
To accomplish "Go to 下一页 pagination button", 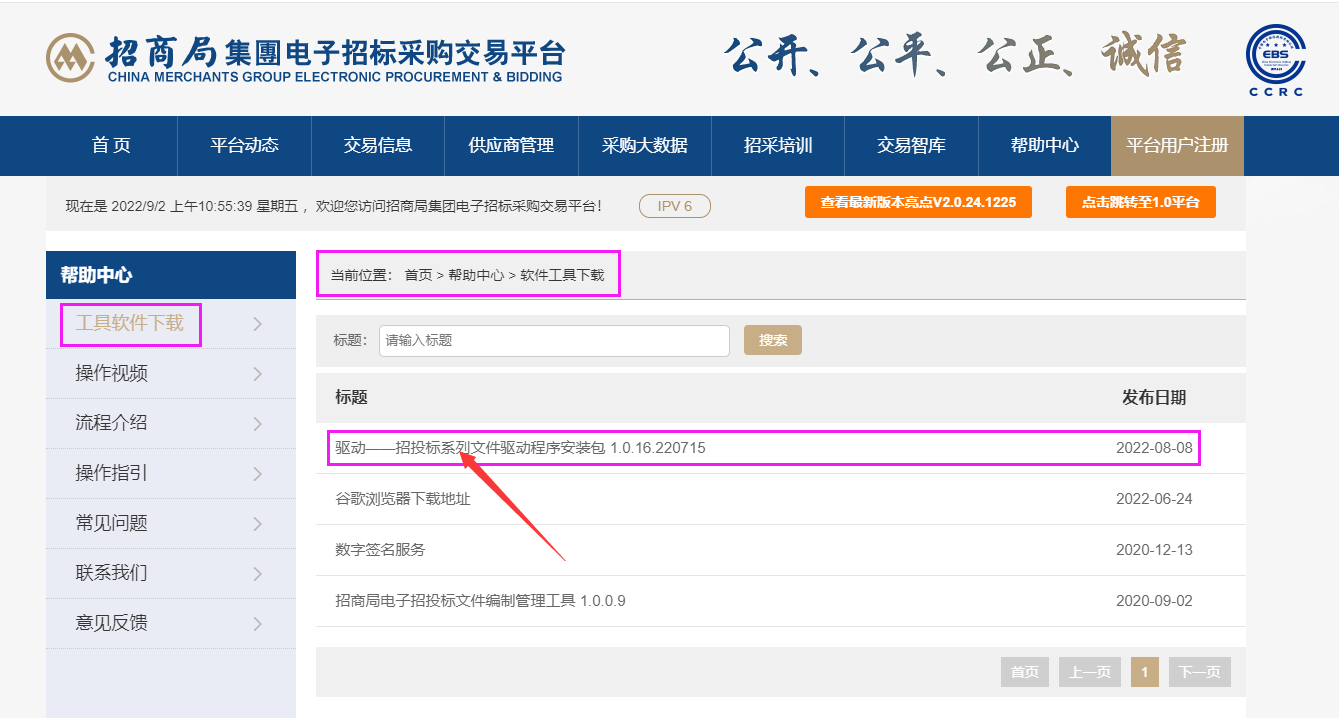I will tap(1199, 672).
